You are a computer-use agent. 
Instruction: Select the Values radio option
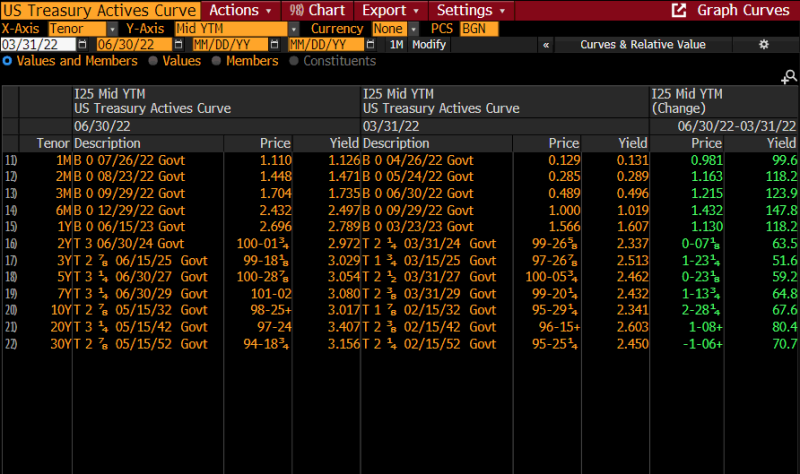pyautogui.click(x=153, y=61)
